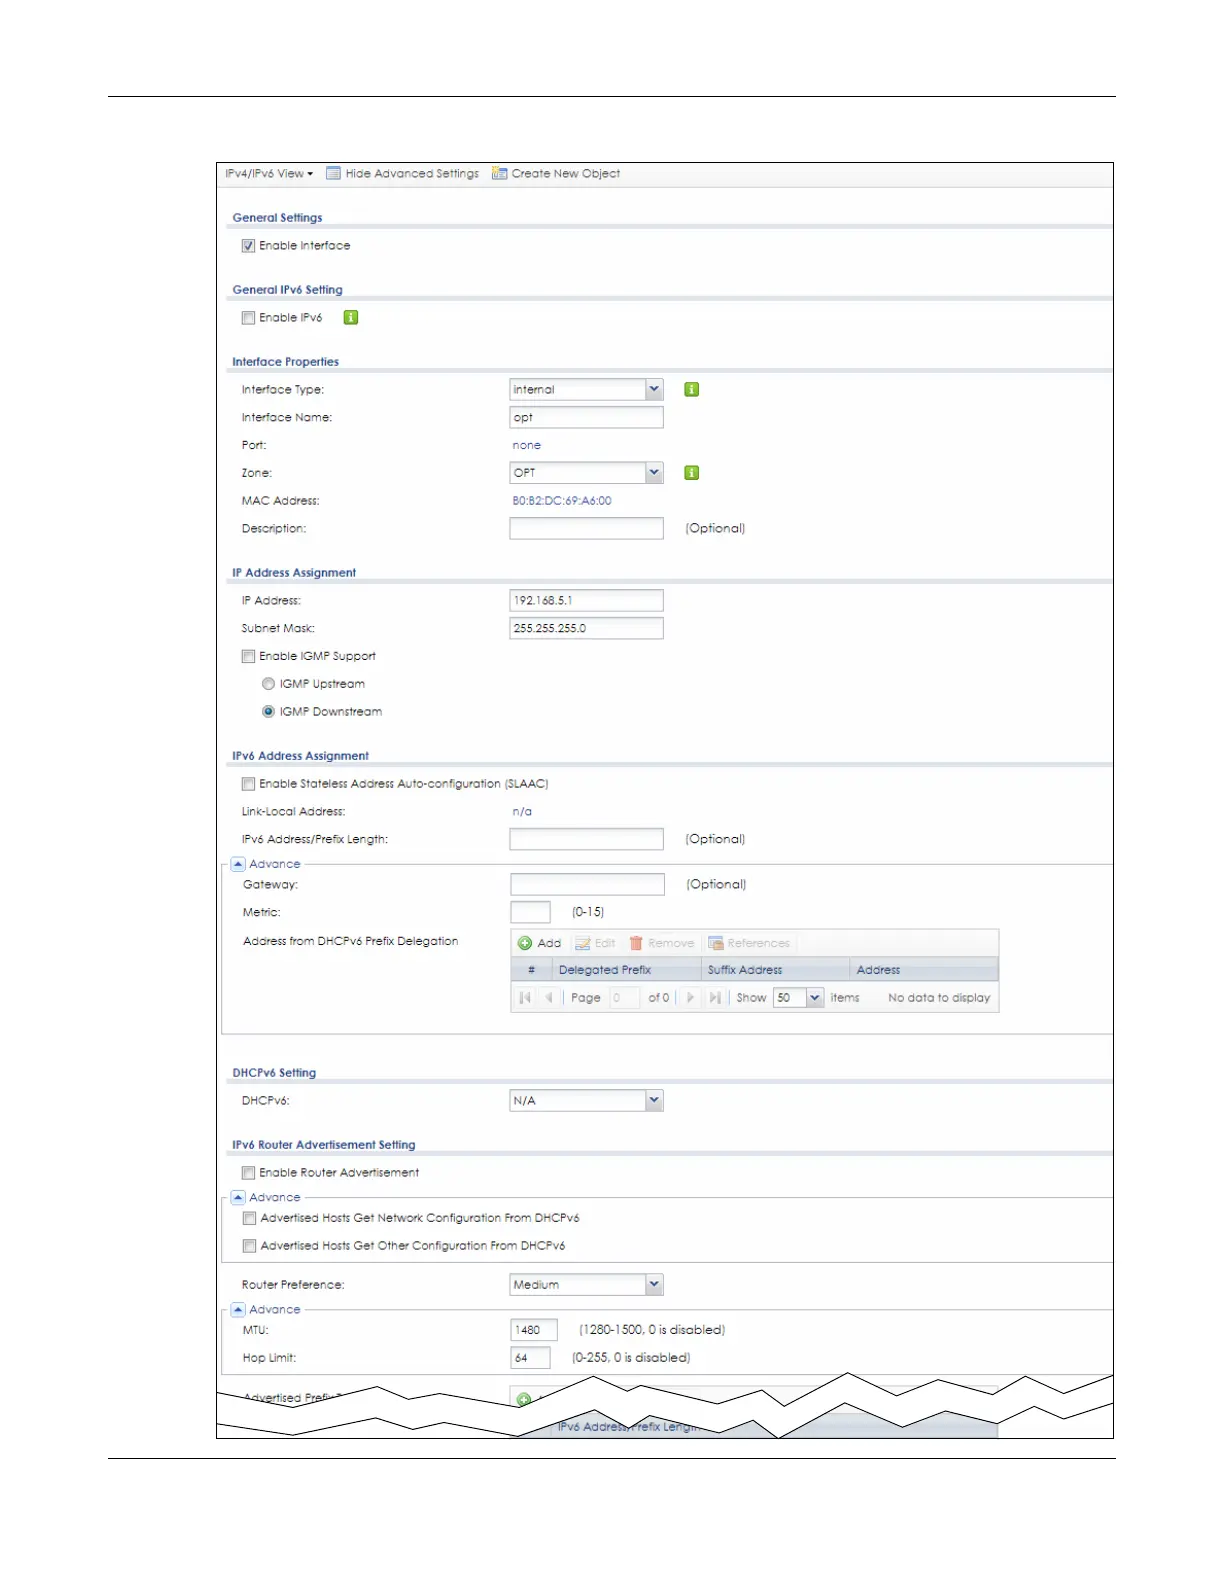Image resolution: width=1224 pixels, height=1584 pixels.
Task: Click the green Add icon in prefix delegation table
Action: pyautogui.click(x=525, y=943)
